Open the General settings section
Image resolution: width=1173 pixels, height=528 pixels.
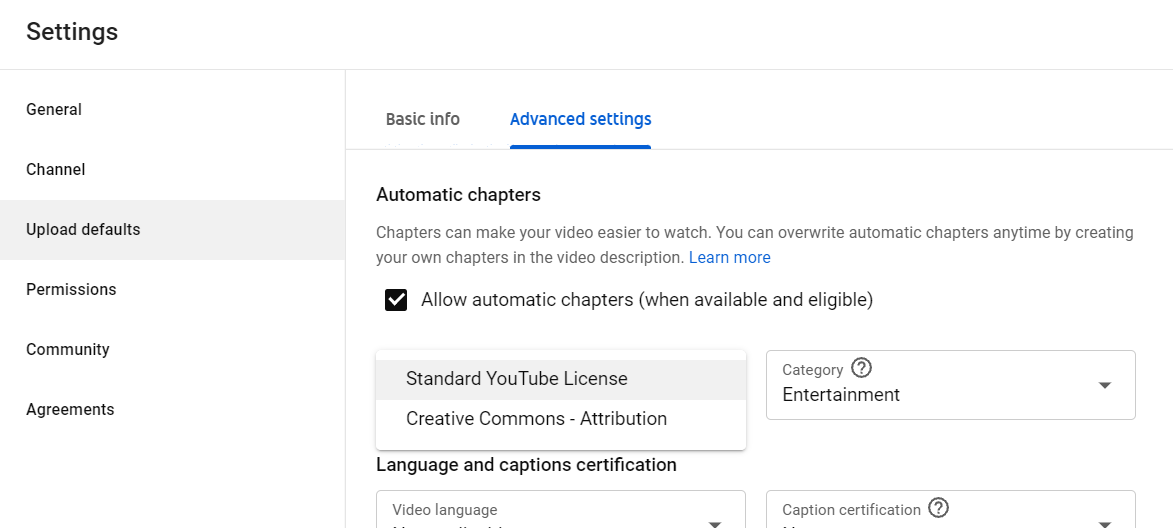(172, 110)
